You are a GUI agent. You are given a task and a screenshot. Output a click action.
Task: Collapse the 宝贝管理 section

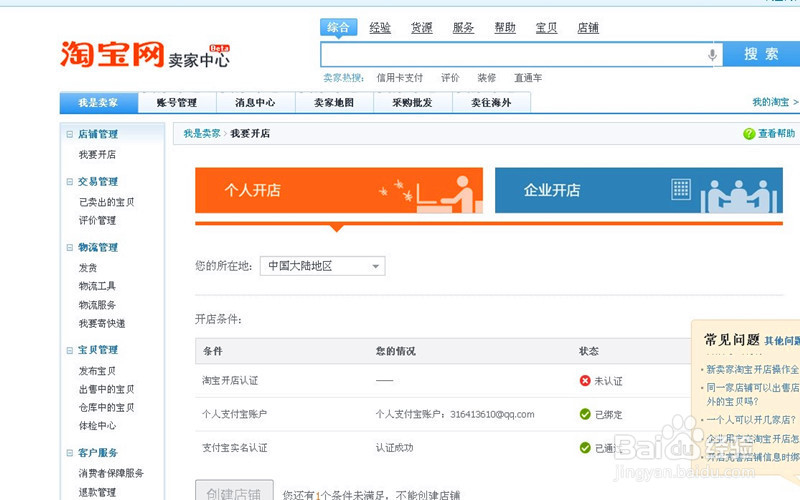(69, 350)
